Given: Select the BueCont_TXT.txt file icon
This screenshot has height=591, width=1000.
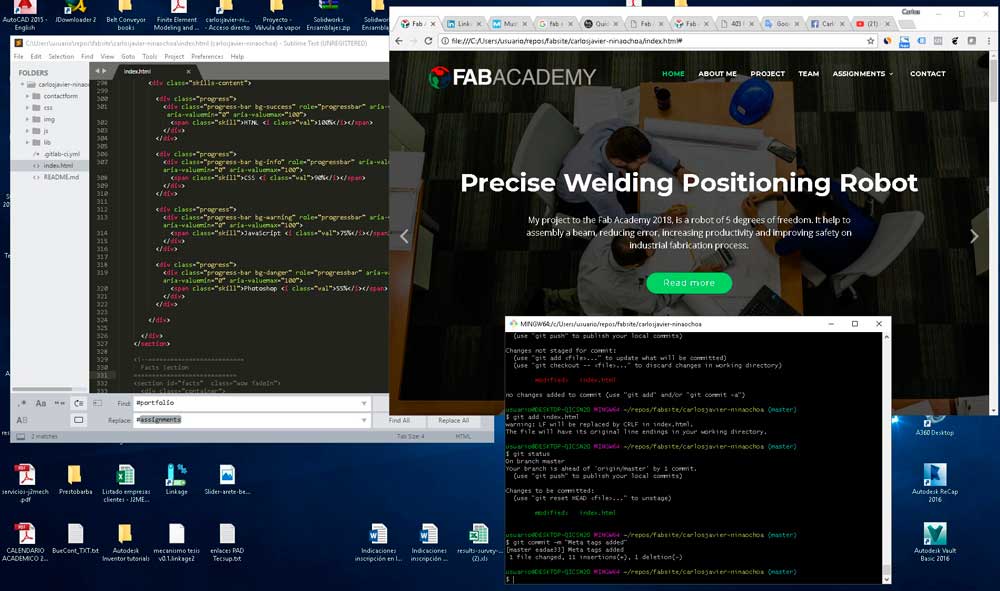Looking at the screenshot, I should [75, 538].
